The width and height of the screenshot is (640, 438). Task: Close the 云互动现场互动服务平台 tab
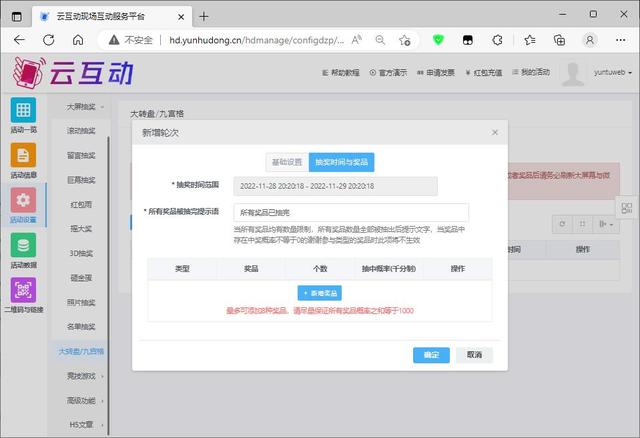point(181,17)
